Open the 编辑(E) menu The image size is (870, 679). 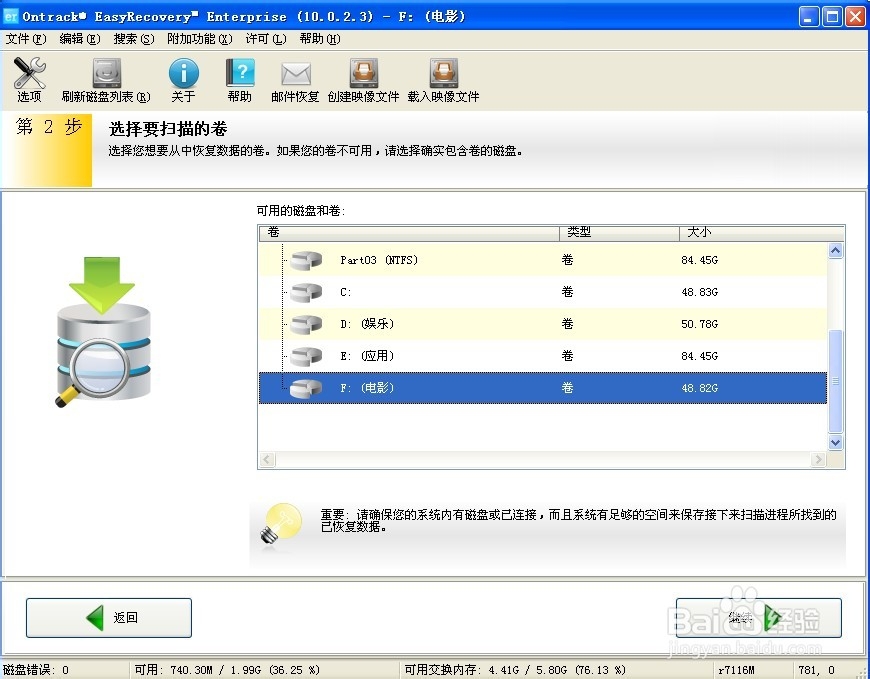(x=79, y=39)
